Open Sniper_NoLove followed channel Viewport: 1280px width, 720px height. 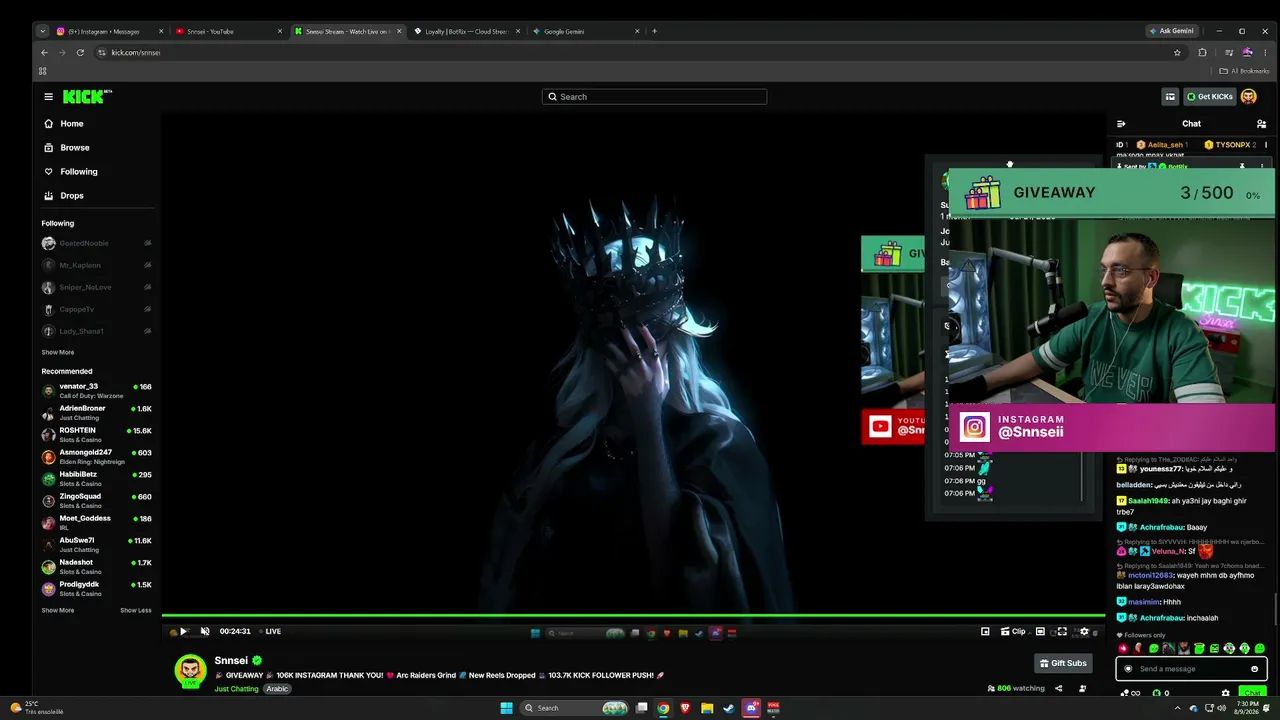click(x=96, y=287)
